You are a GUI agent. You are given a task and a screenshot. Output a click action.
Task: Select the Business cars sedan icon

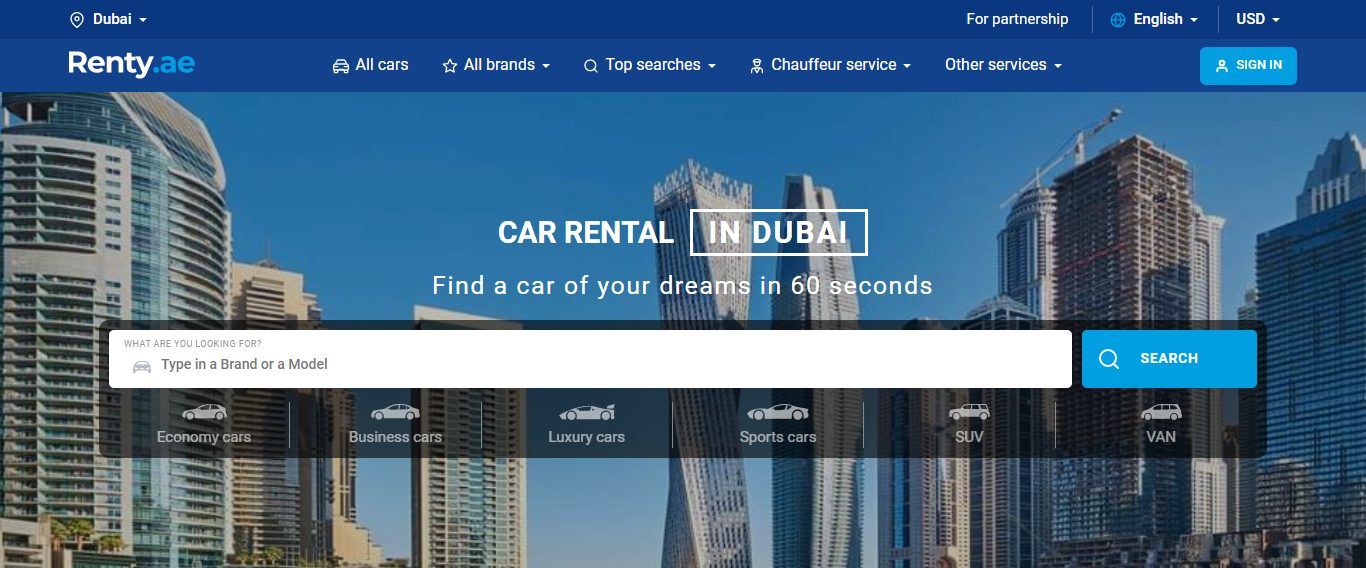tap(395, 412)
